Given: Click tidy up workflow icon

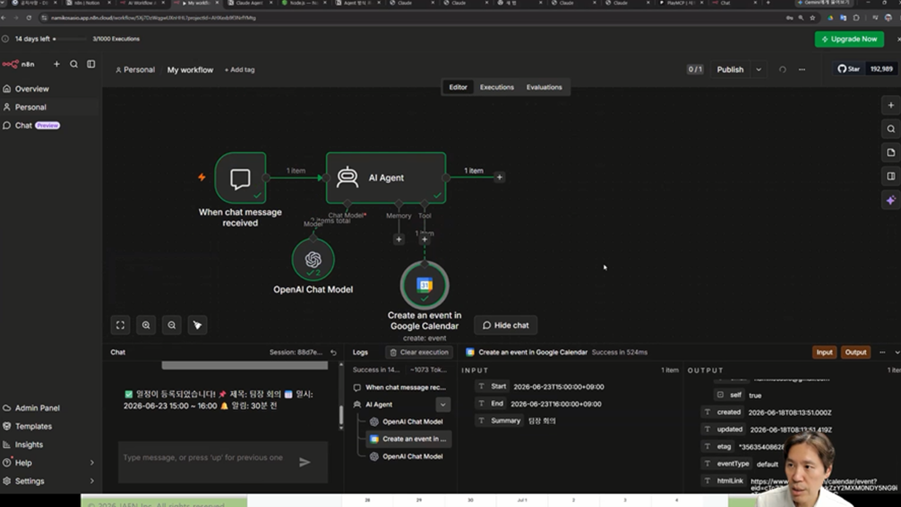Looking at the screenshot, I should (x=197, y=325).
